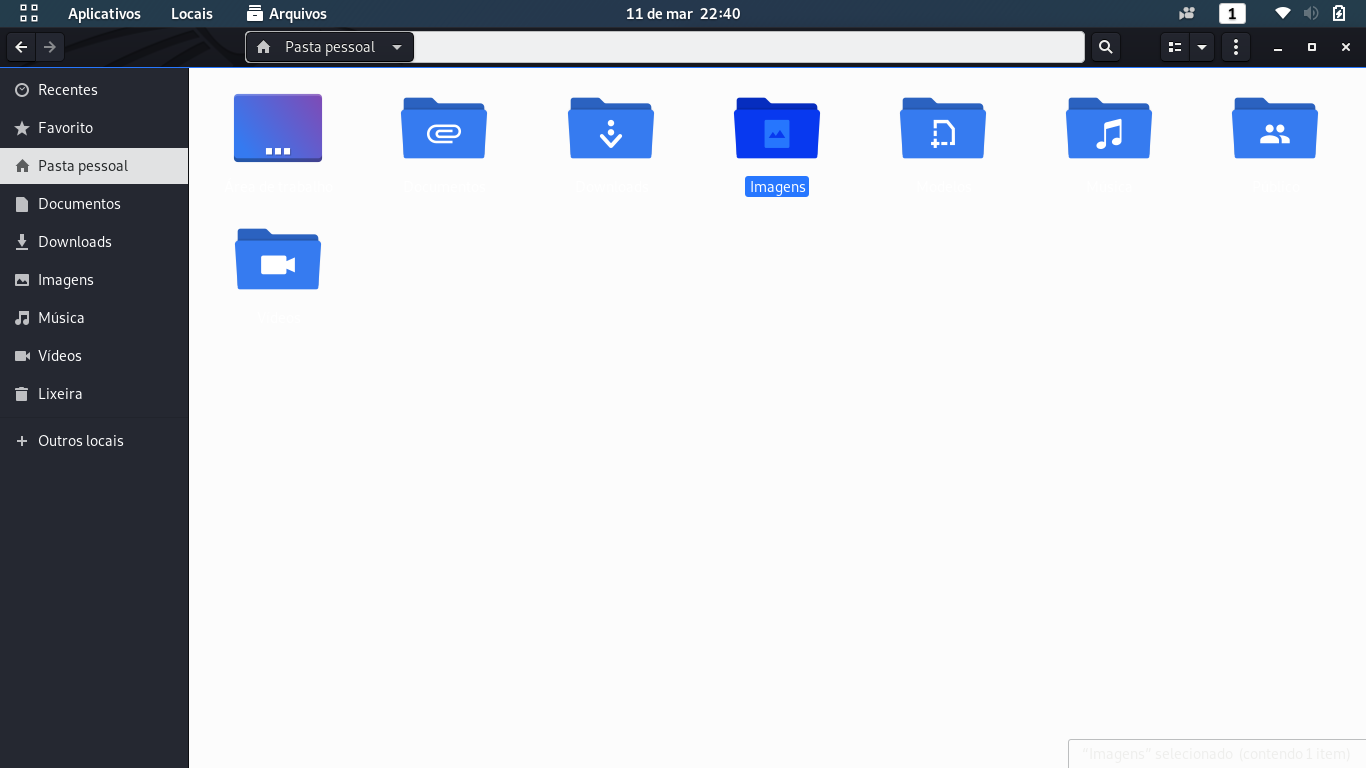Open Recentes in the sidebar
Image resolution: width=1366 pixels, height=768 pixels.
(94, 90)
